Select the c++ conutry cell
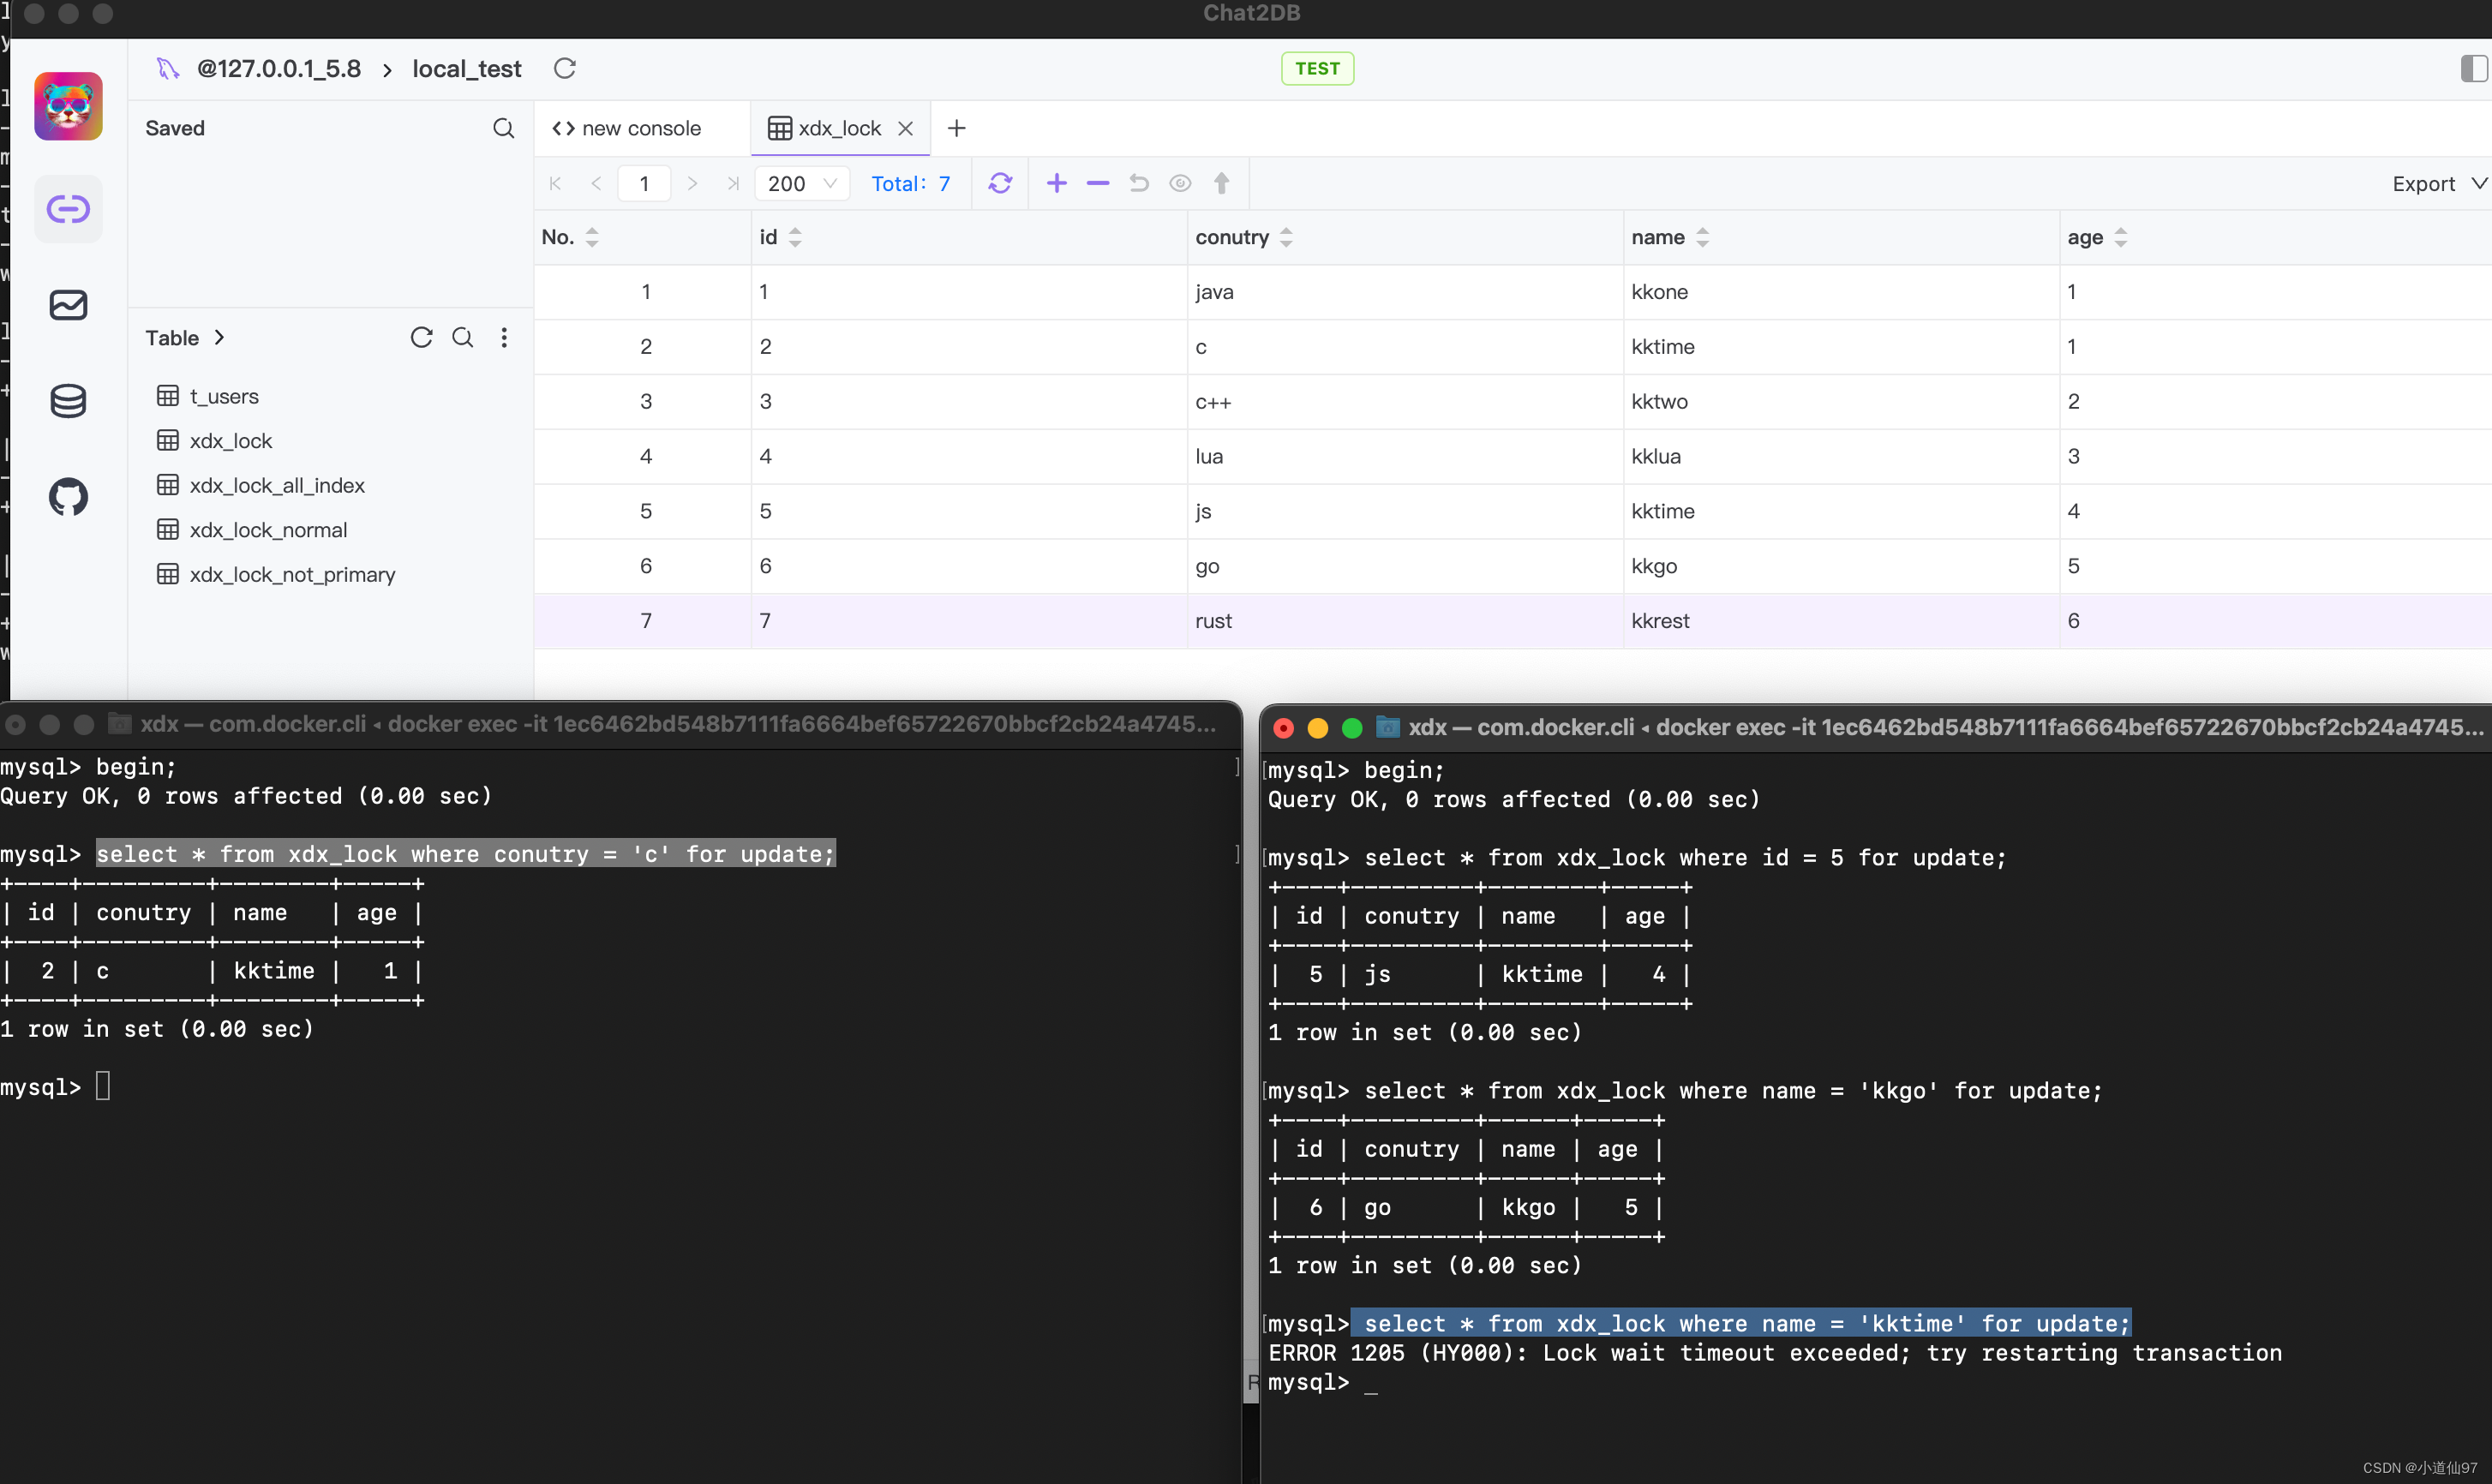This screenshot has height=1484, width=2492. point(1404,401)
